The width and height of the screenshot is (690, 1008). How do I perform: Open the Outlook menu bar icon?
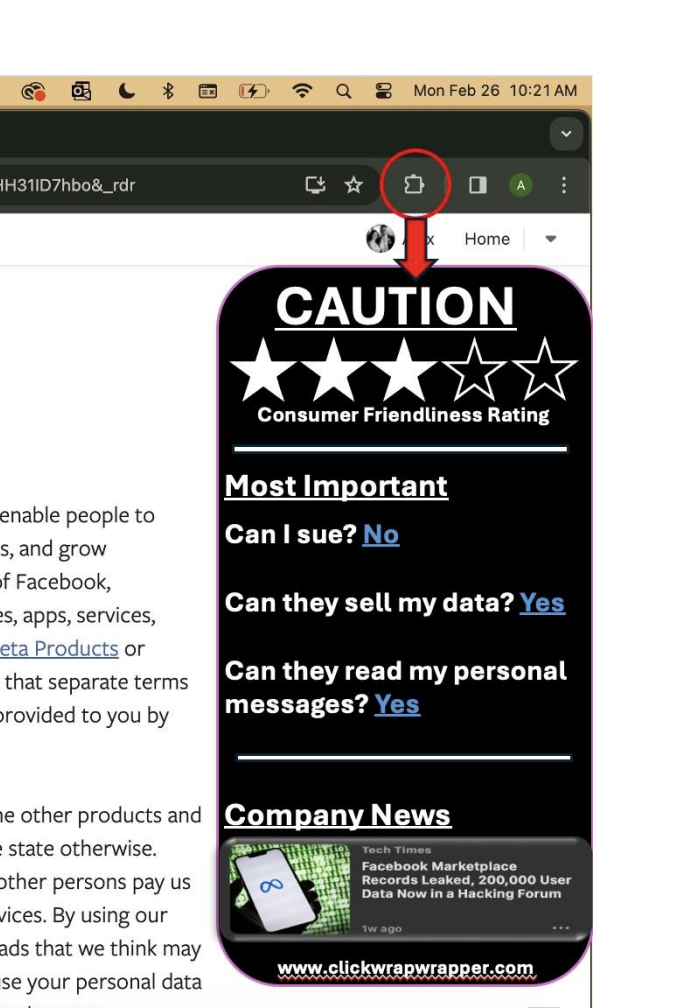click(x=81, y=91)
